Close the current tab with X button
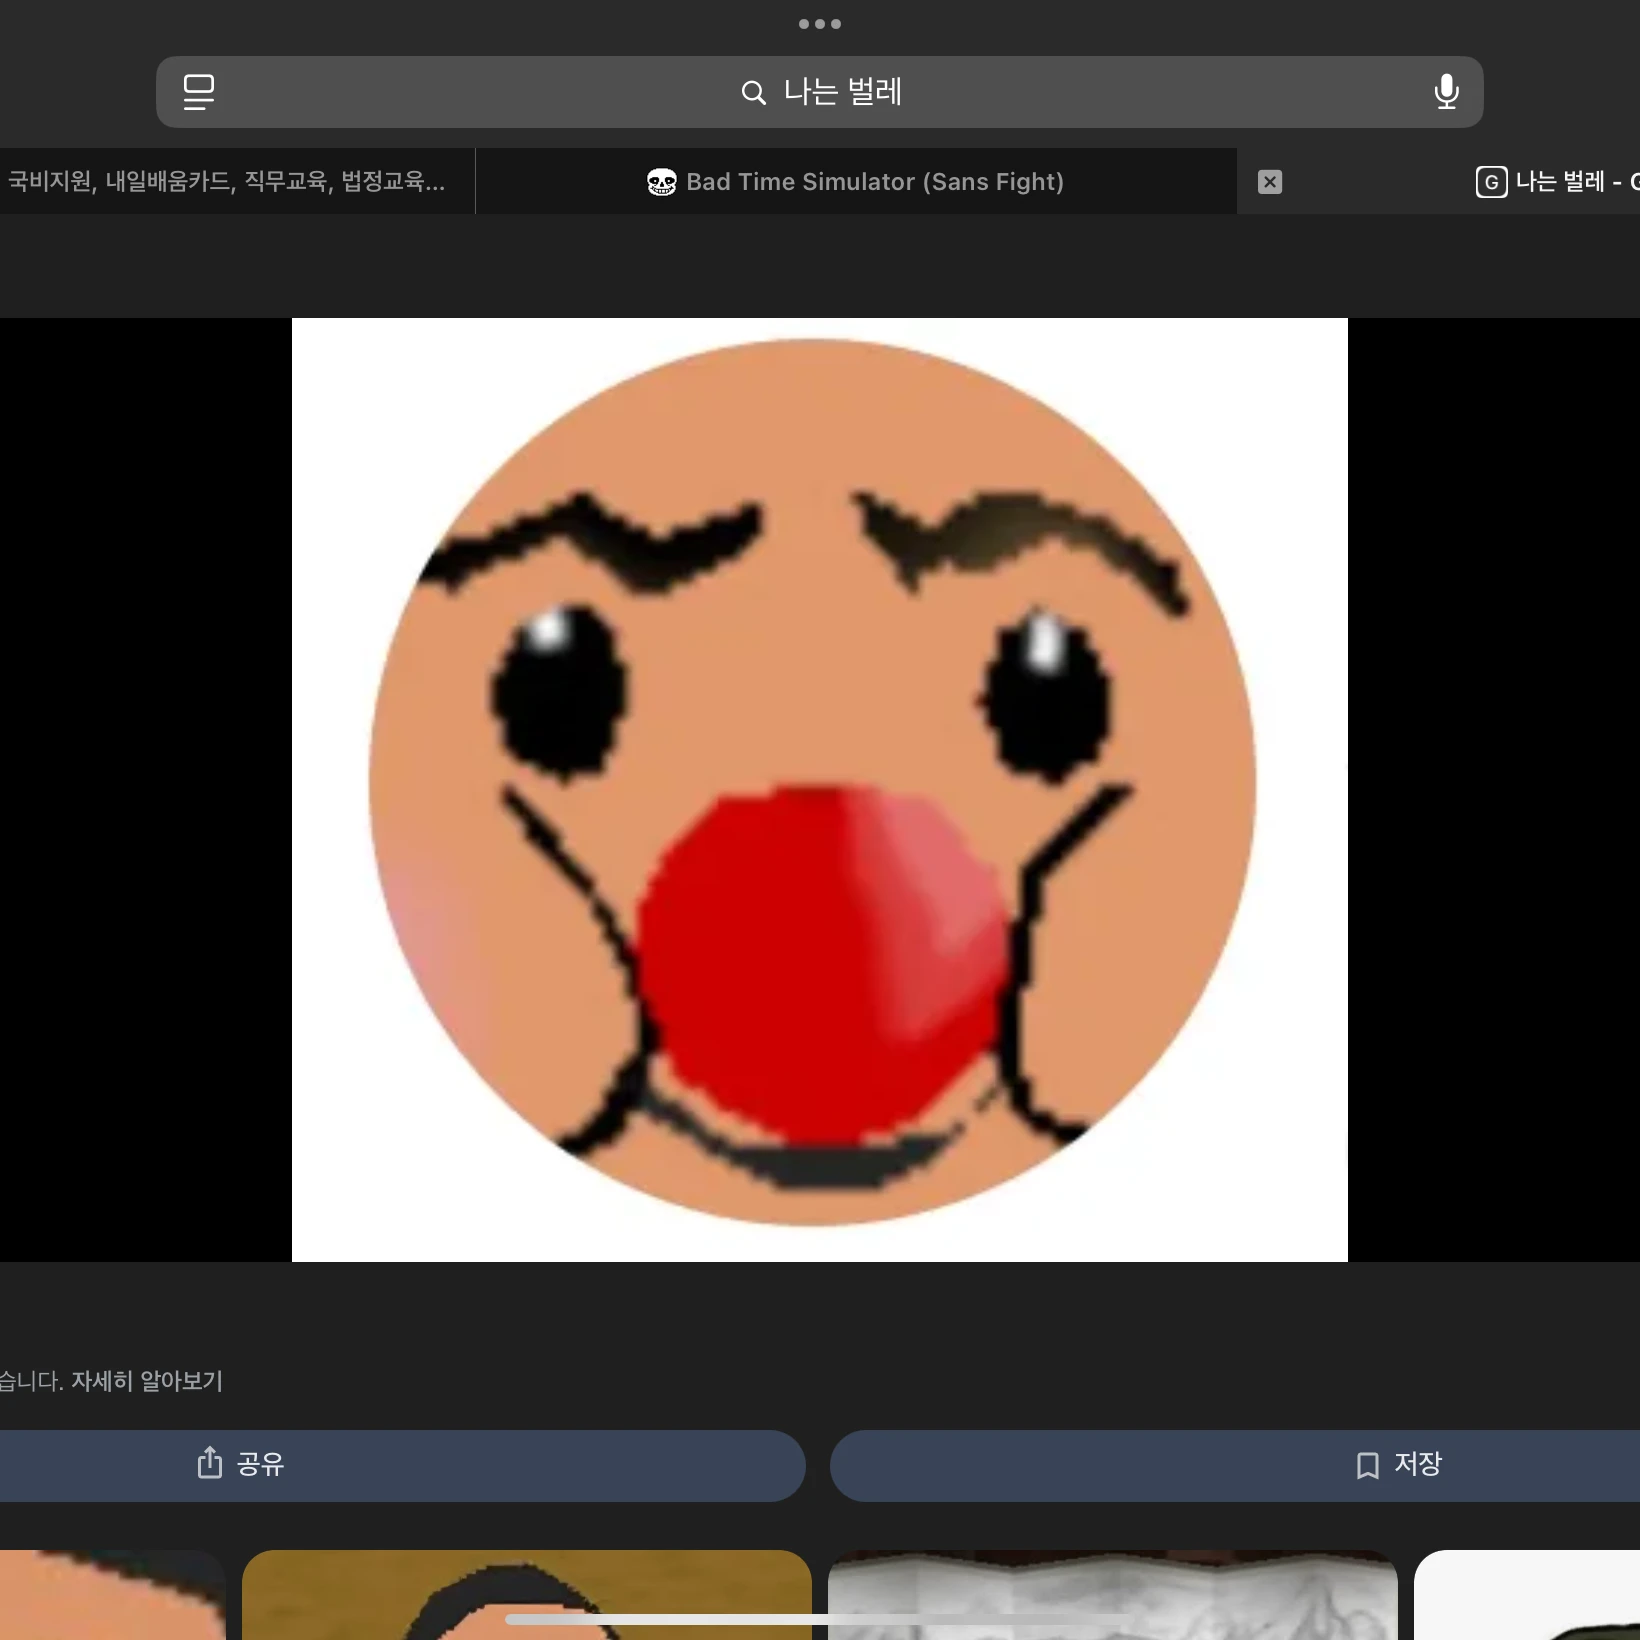The image size is (1640, 1640). pyautogui.click(x=1269, y=182)
